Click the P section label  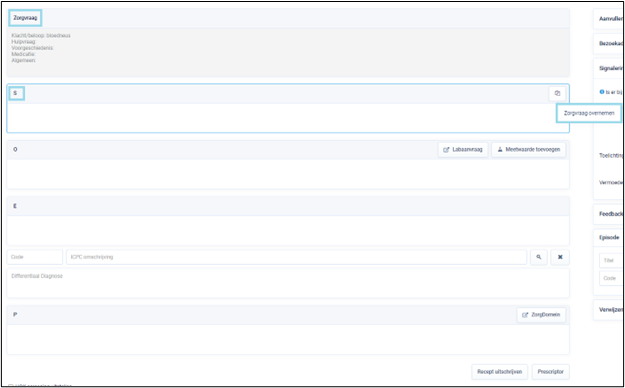(15, 315)
